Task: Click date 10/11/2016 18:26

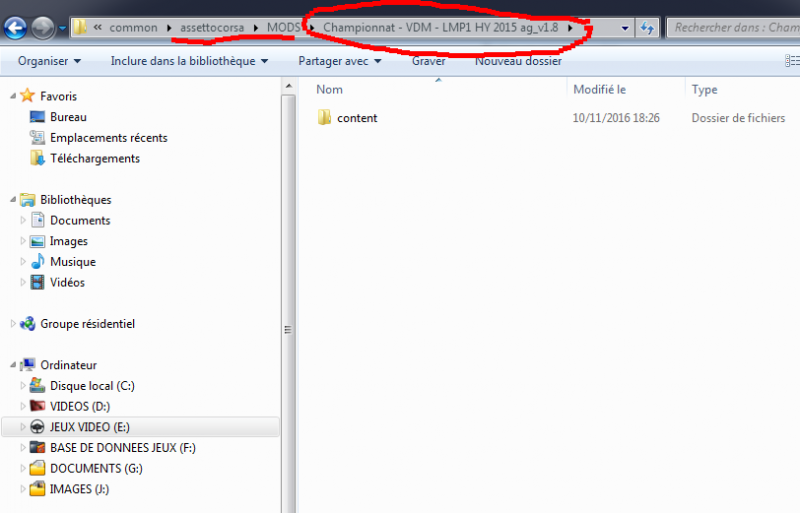Action: coord(616,118)
